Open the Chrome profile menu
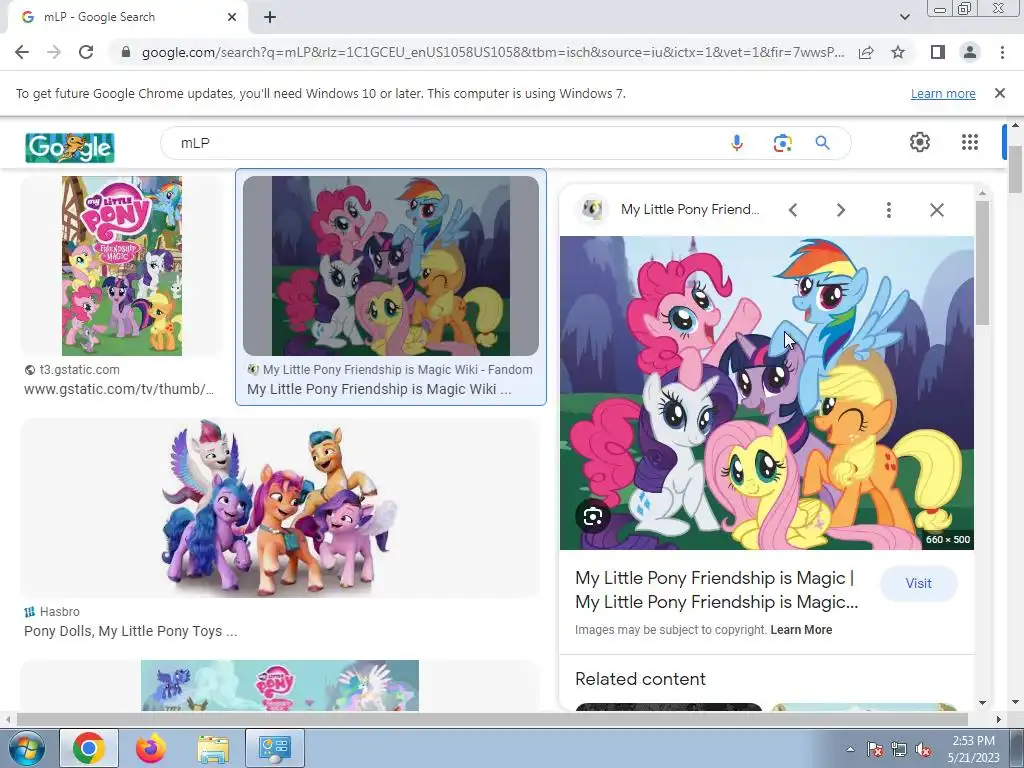 (x=970, y=52)
